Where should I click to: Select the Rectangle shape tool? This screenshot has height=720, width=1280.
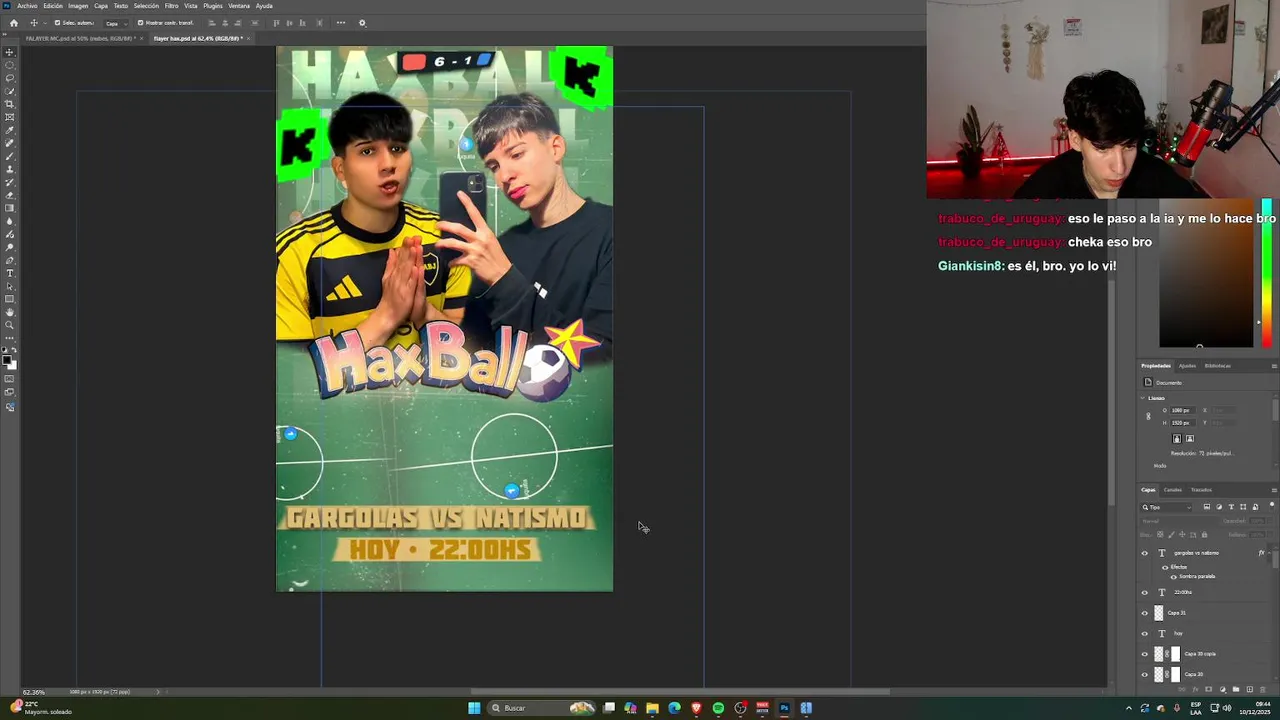pos(9,299)
